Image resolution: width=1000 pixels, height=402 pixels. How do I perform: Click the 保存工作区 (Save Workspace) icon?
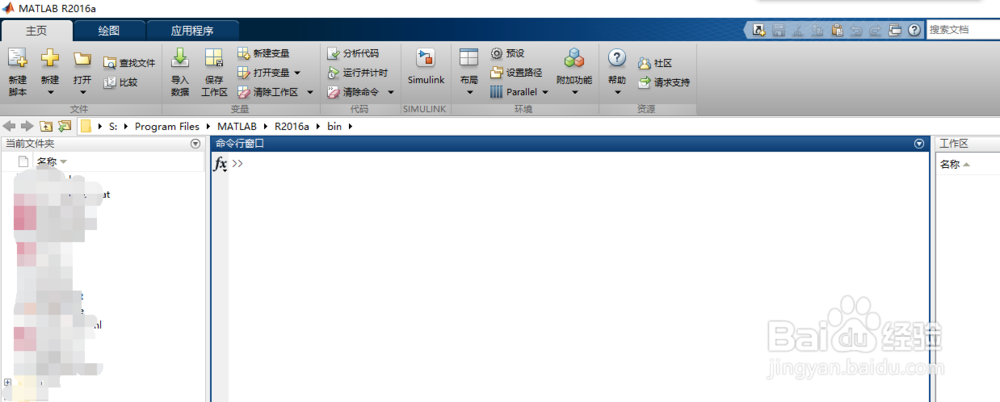coord(214,59)
